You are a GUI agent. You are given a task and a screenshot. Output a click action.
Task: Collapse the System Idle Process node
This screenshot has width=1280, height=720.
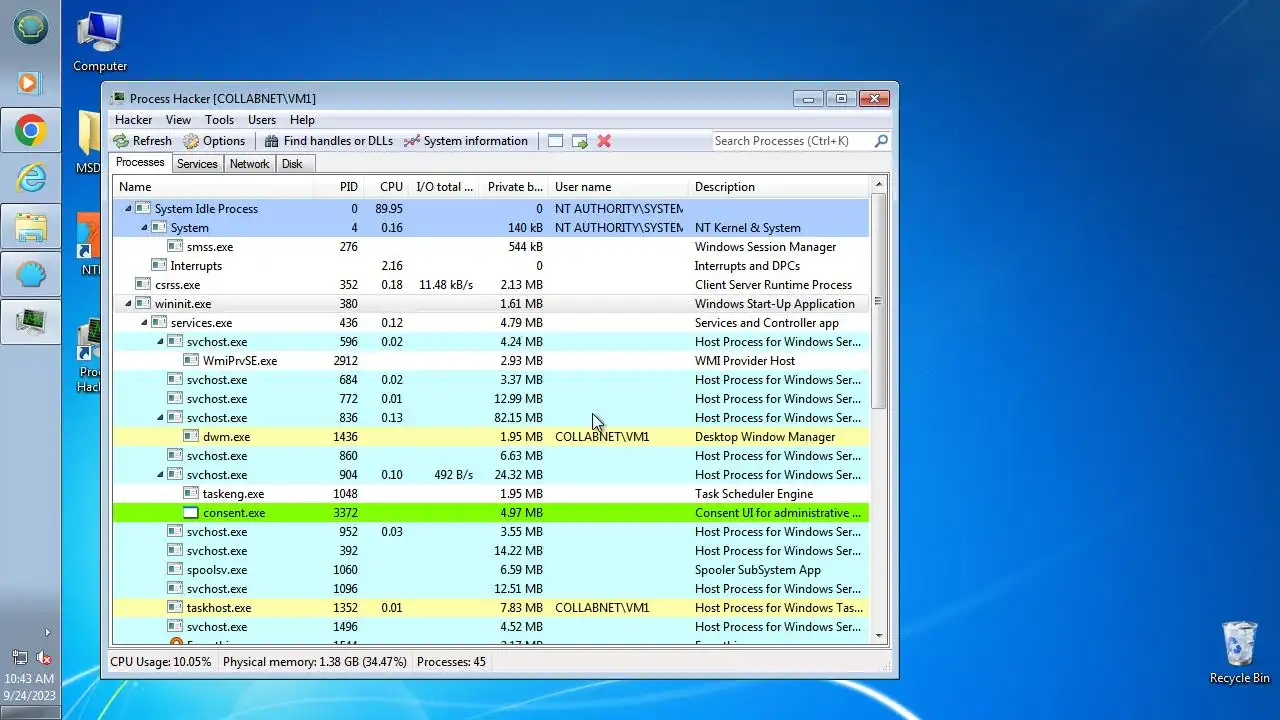pos(128,209)
